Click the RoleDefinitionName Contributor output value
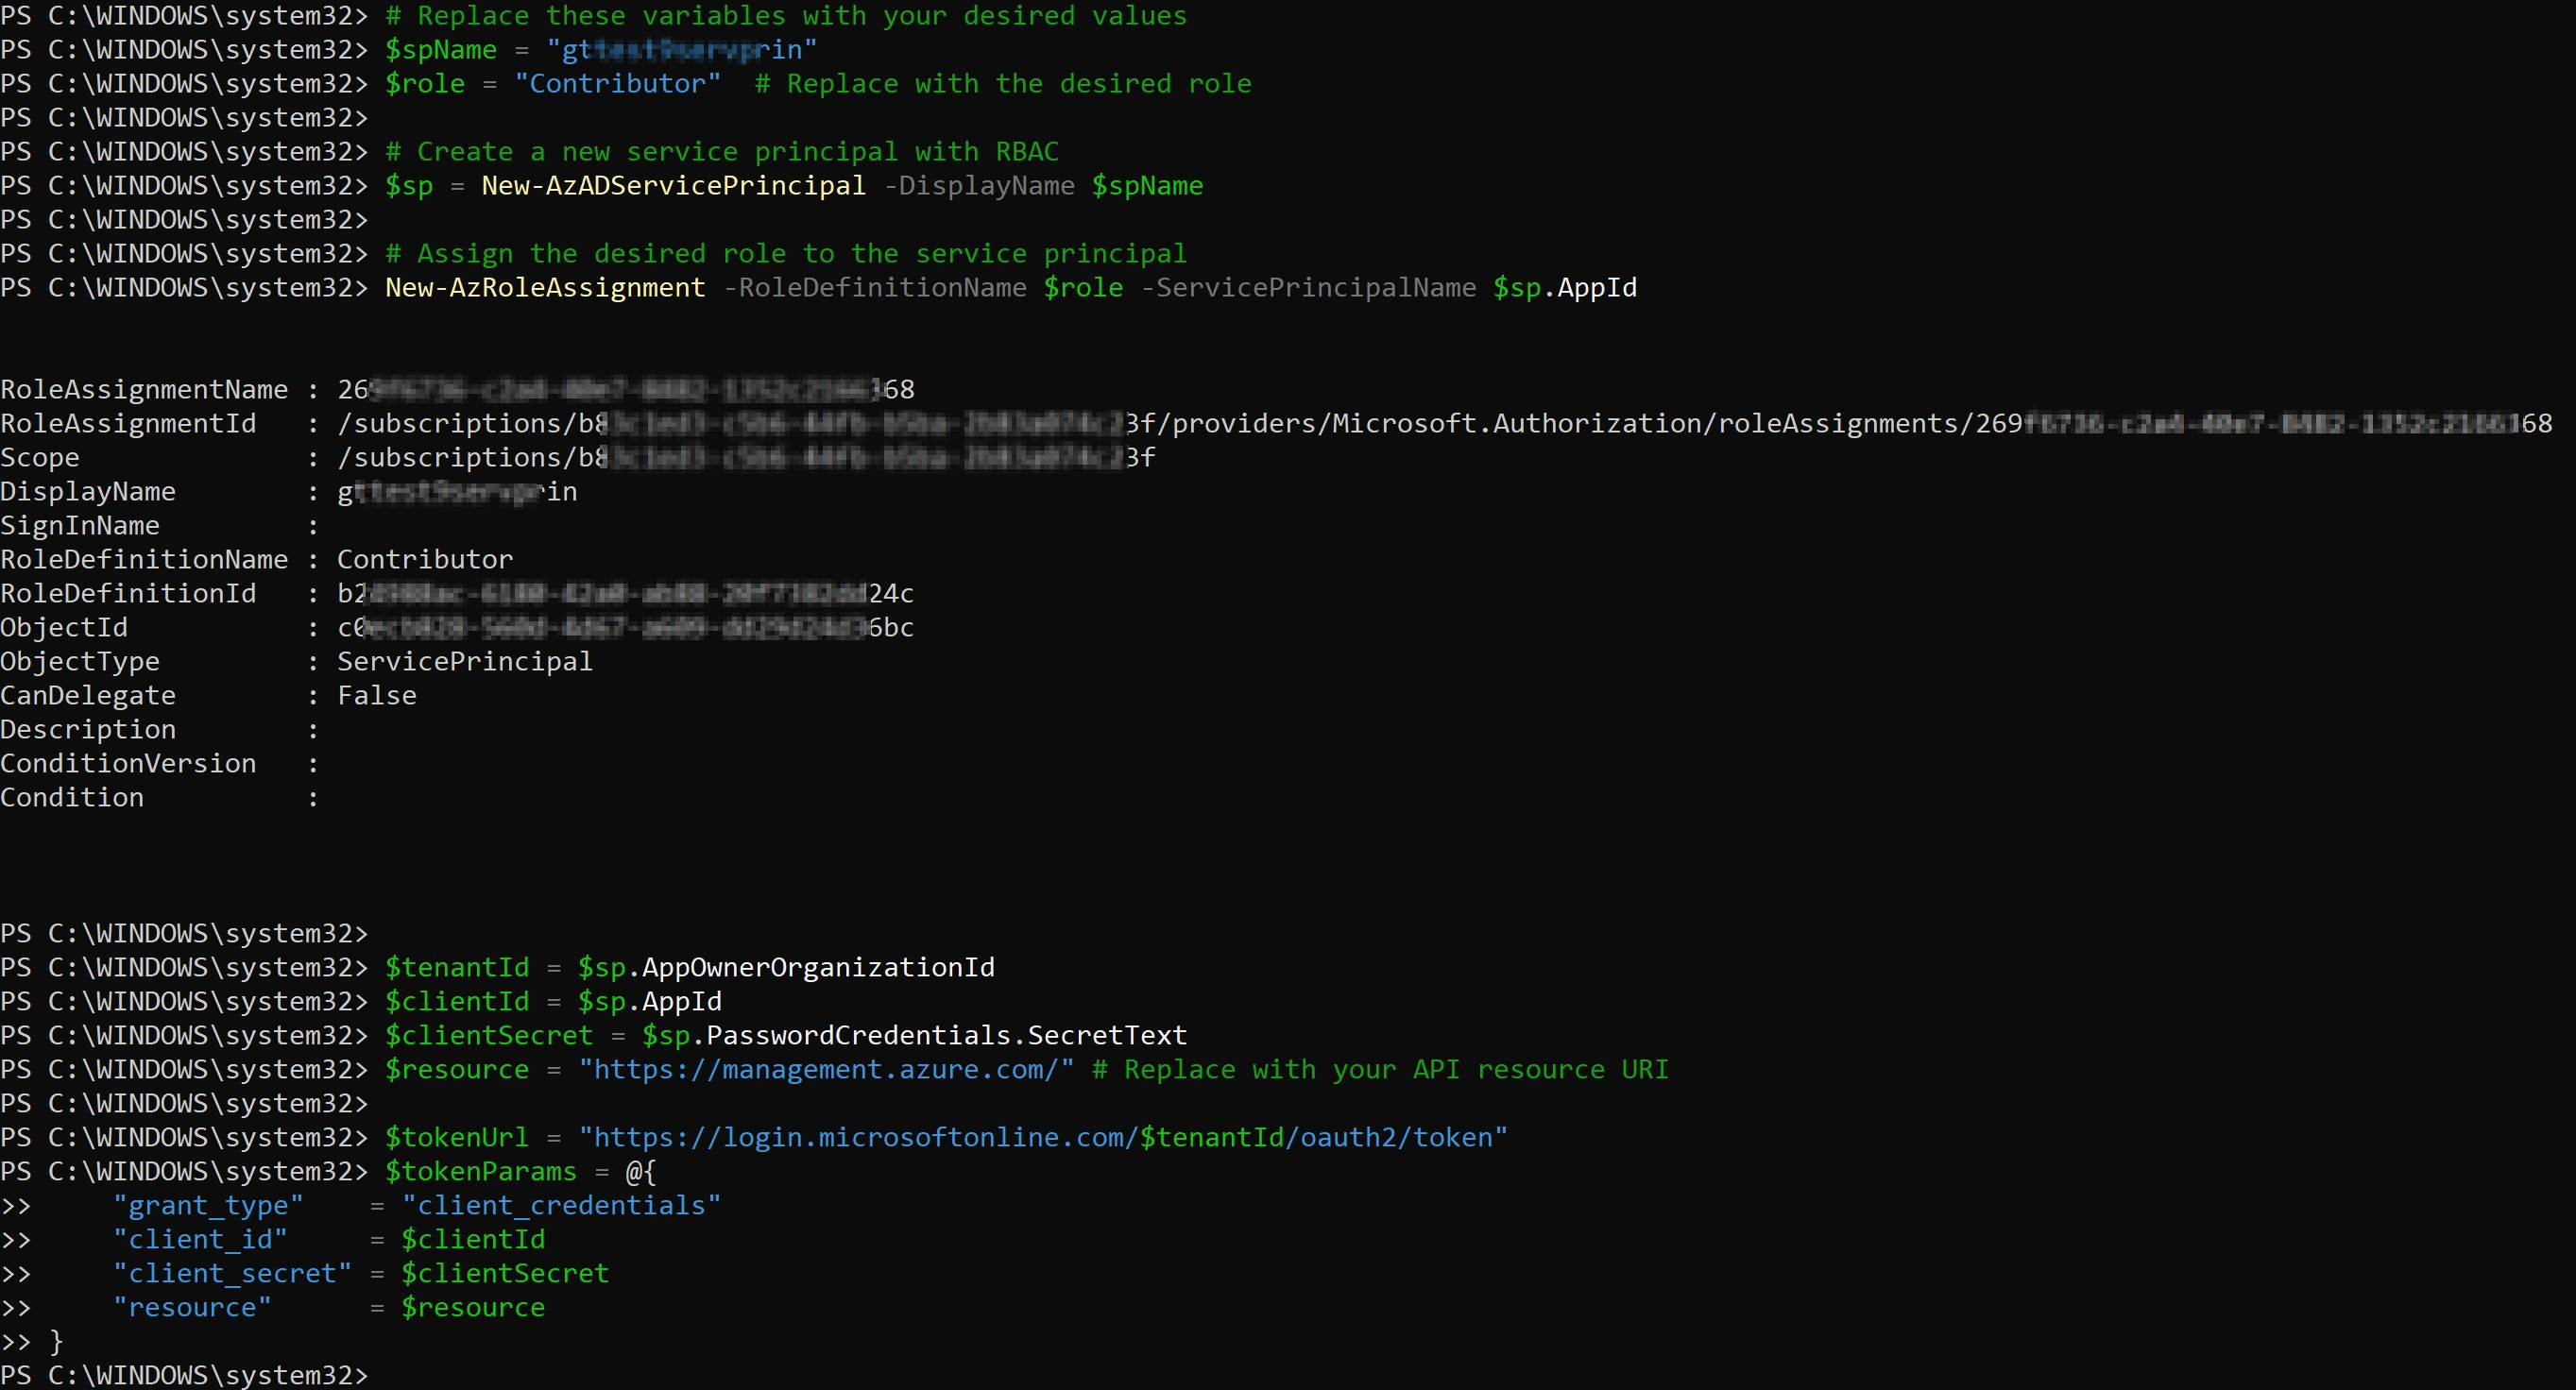 425,560
